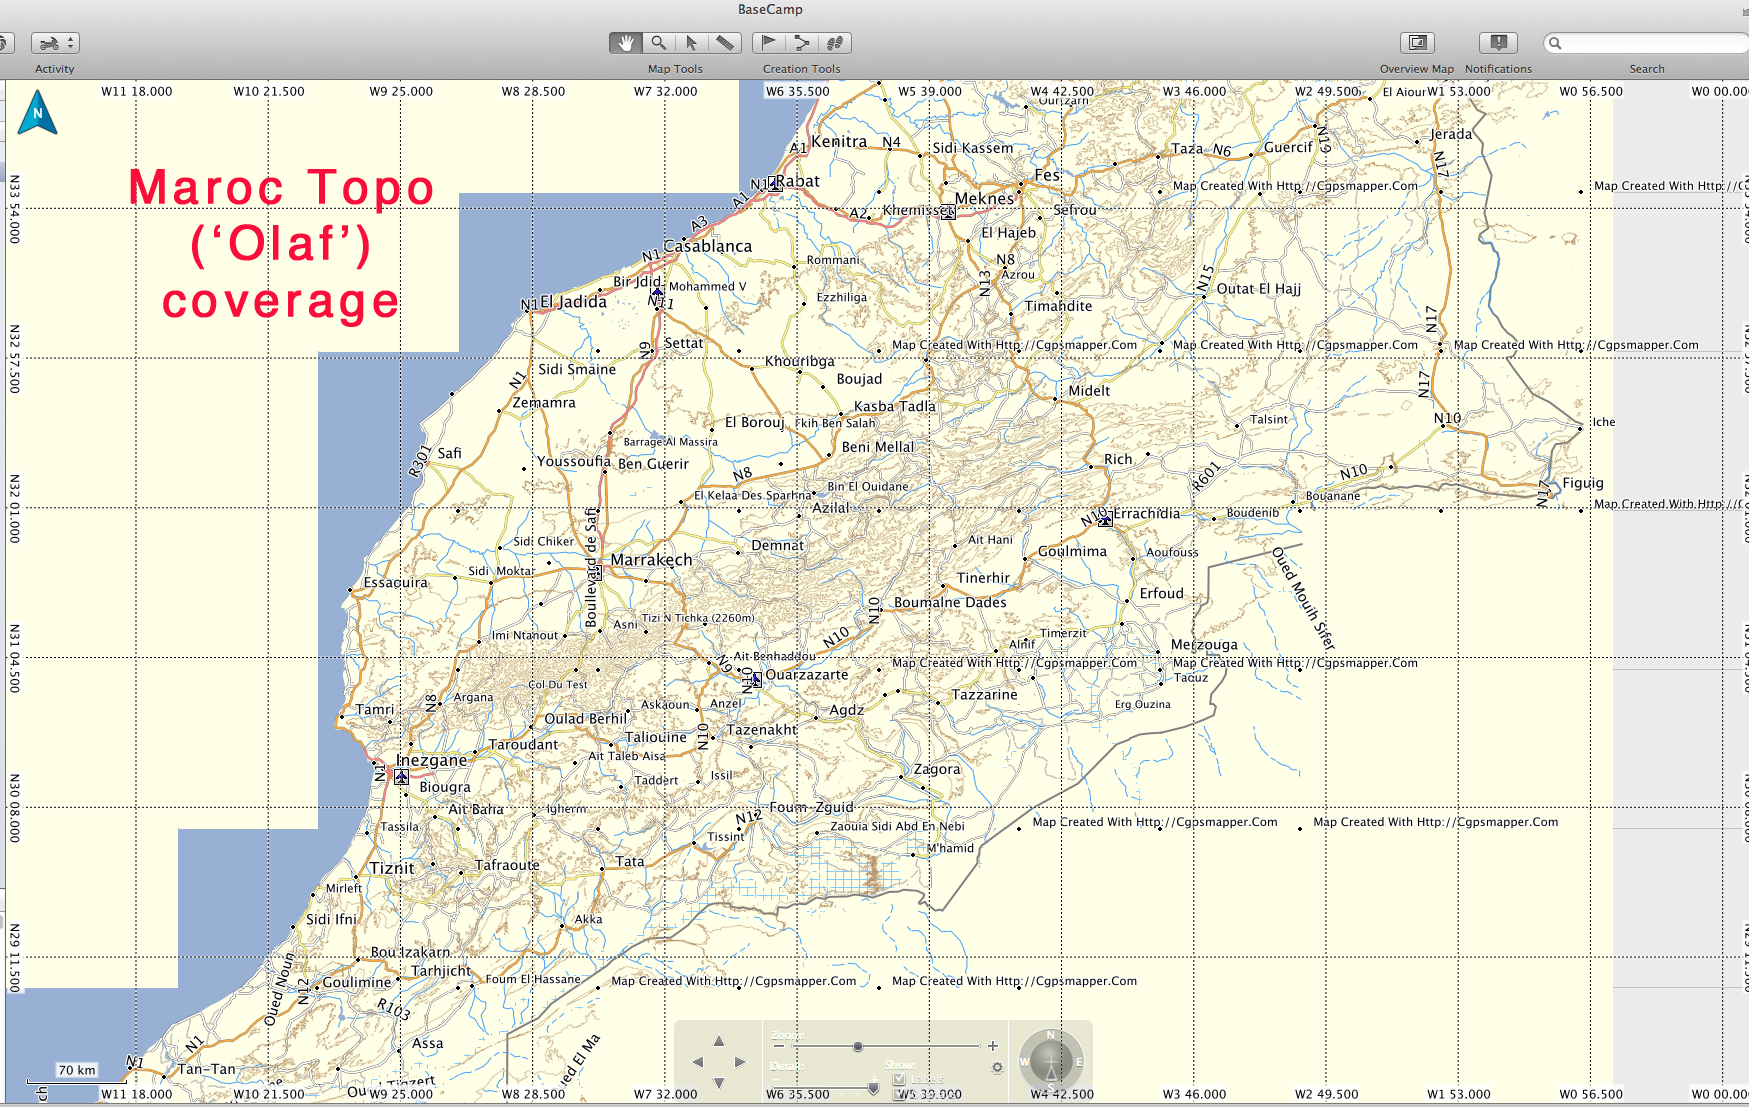Screen dimensions: 1749x1107
Task: Click the zoom out minus button
Action: [779, 1046]
